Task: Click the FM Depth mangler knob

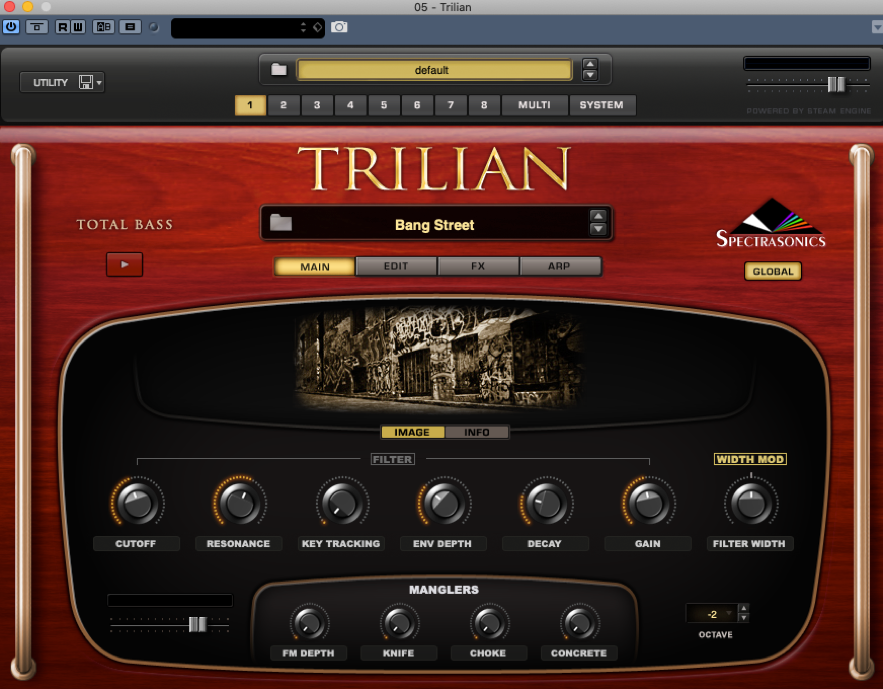Action: 309,623
